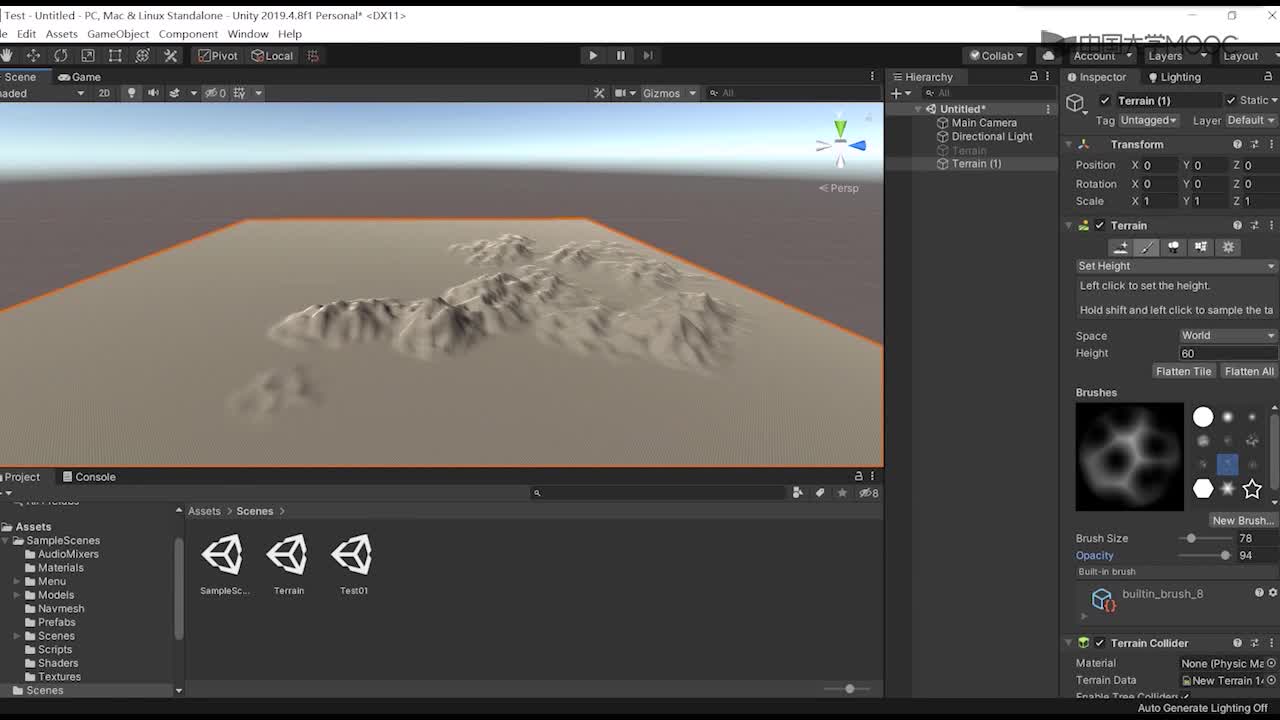
Task: Switch to the Lighting tab
Action: (1173, 77)
